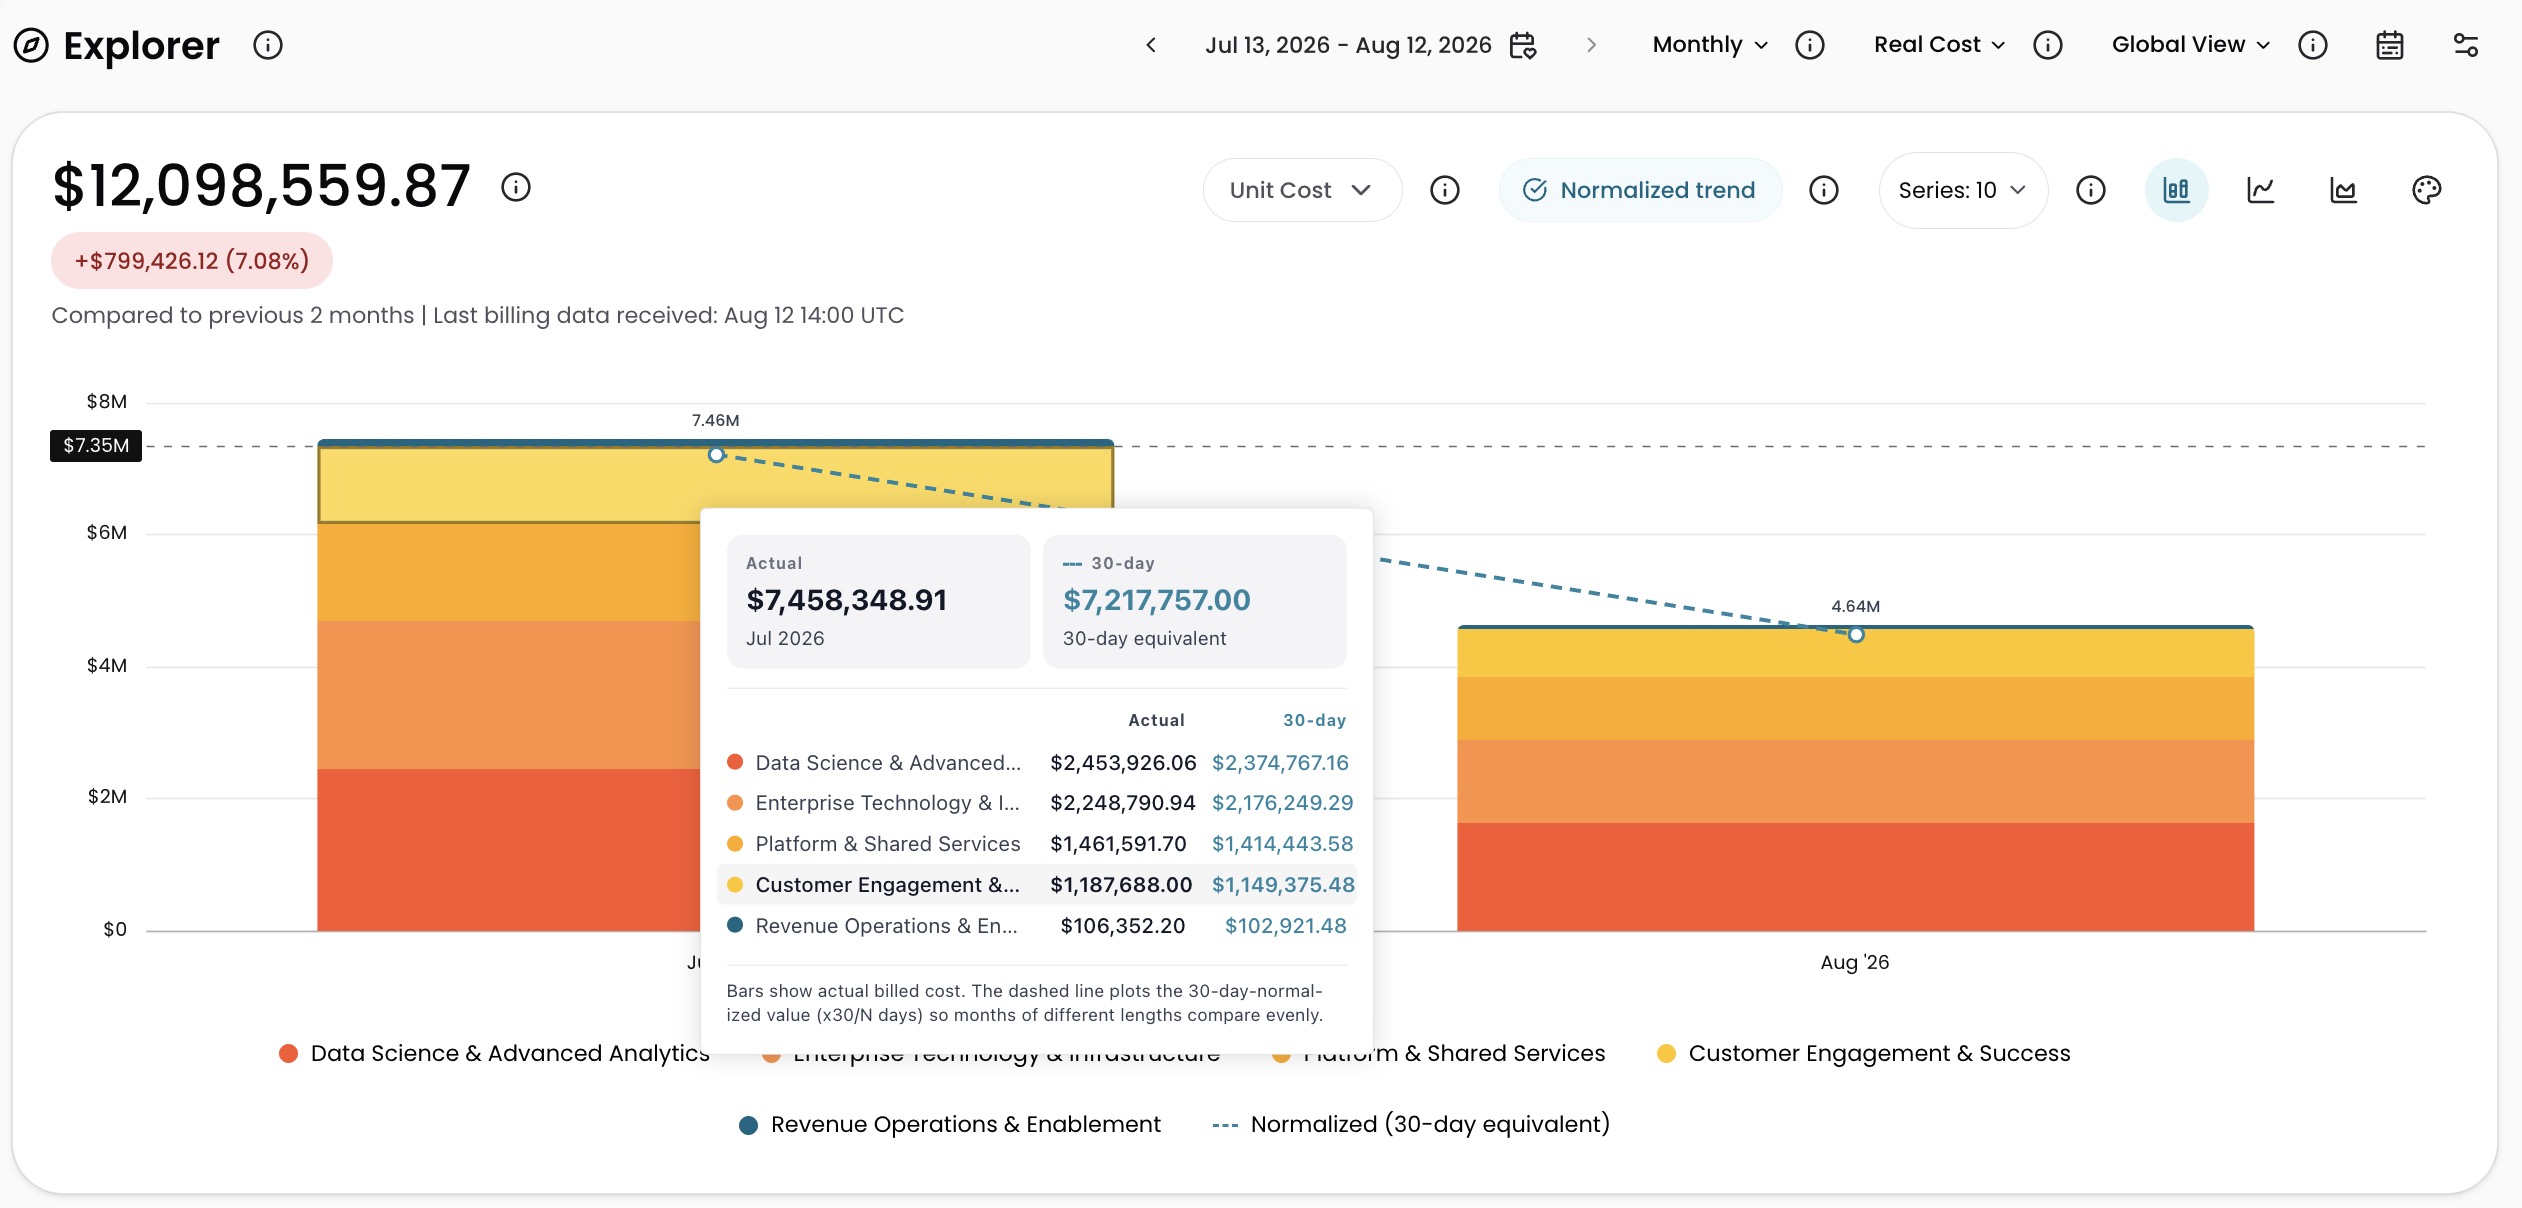Open the filter settings sliders icon
Viewport: 2522px width, 1208px height.
pyautogui.click(x=2466, y=45)
